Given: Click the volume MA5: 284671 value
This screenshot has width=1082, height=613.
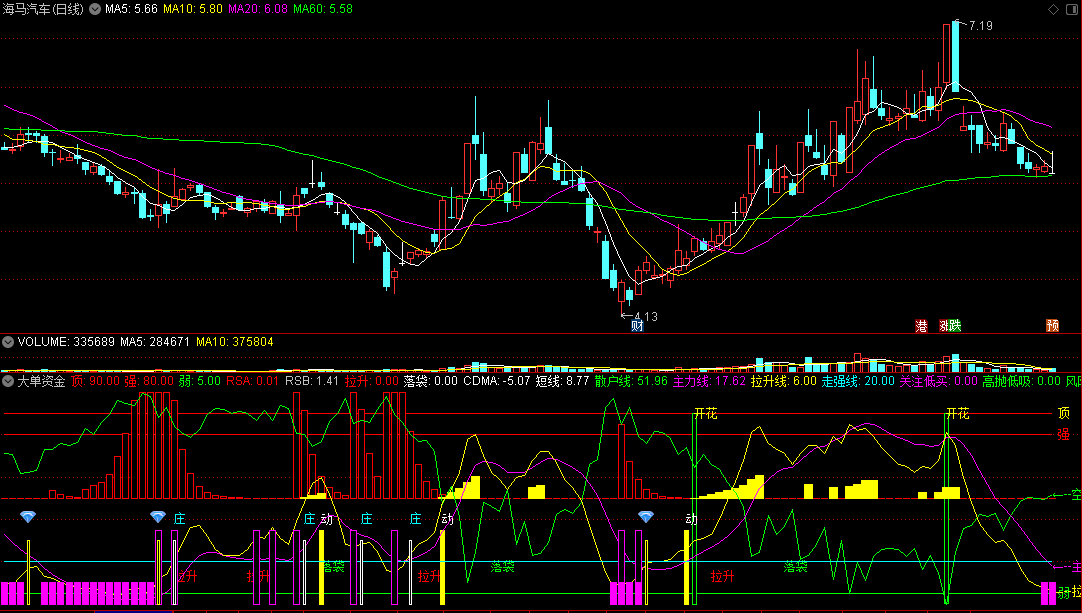Looking at the screenshot, I should click(155, 342).
